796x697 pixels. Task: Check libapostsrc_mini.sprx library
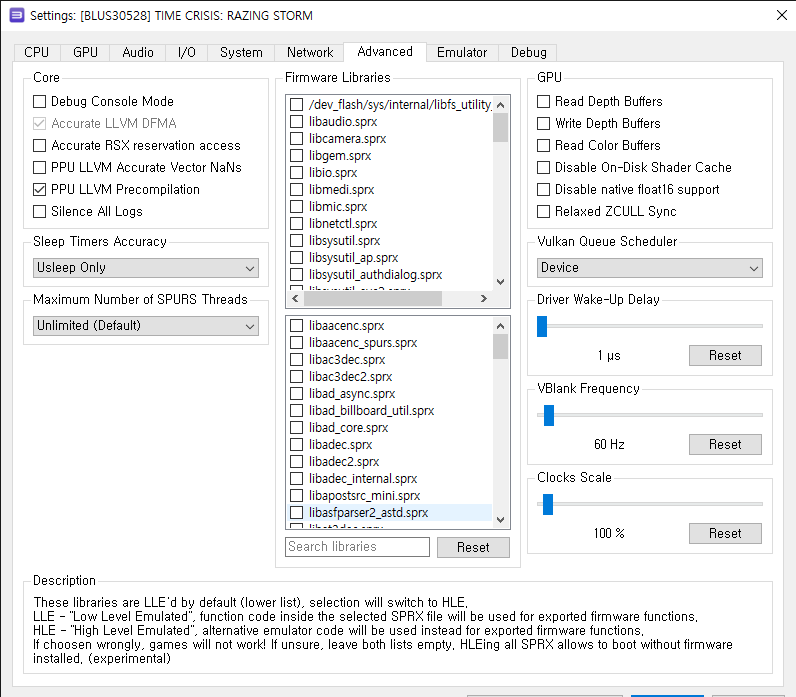(x=296, y=495)
